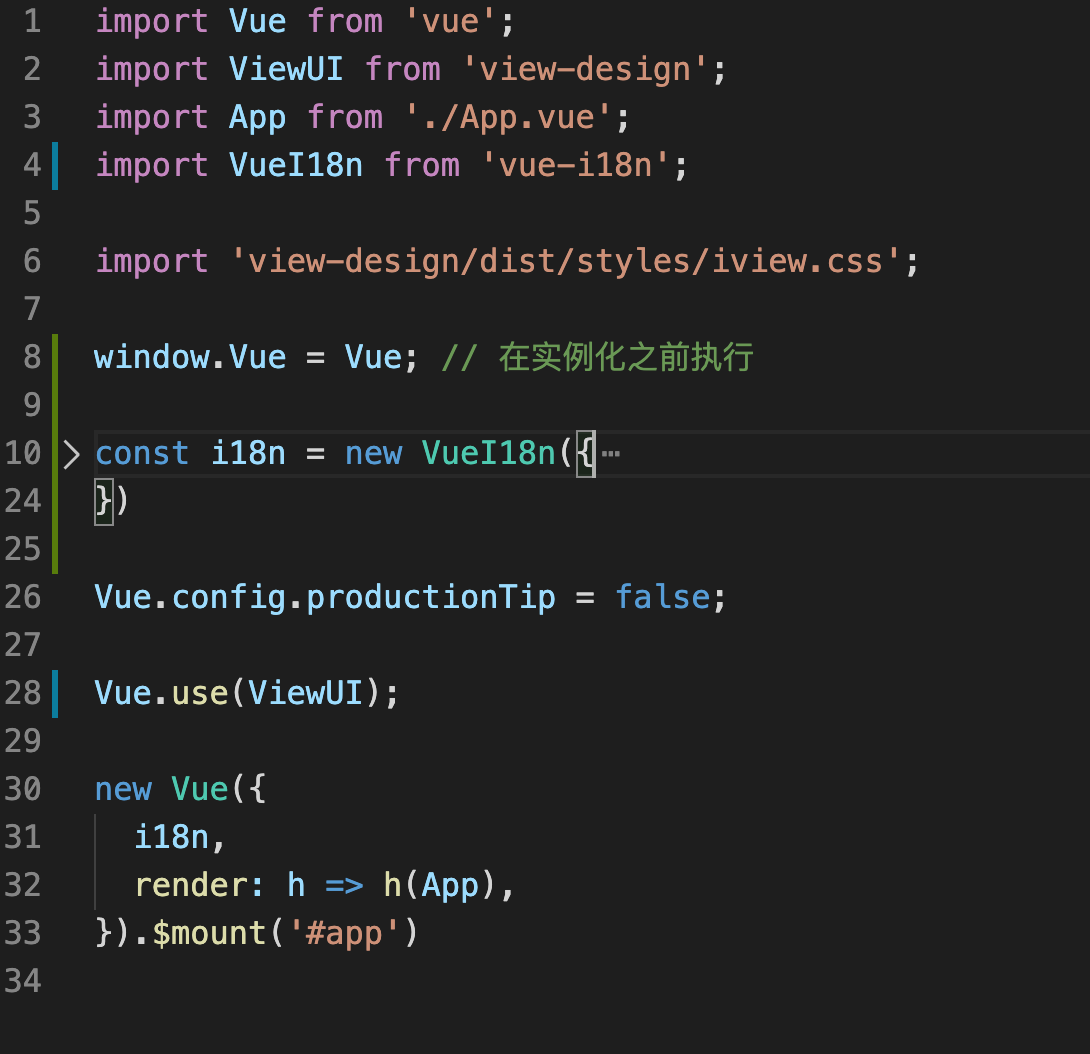Click the ellipsis showing collapsed code on line 10
This screenshot has height=1054, width=1090.
pos(612,452)
